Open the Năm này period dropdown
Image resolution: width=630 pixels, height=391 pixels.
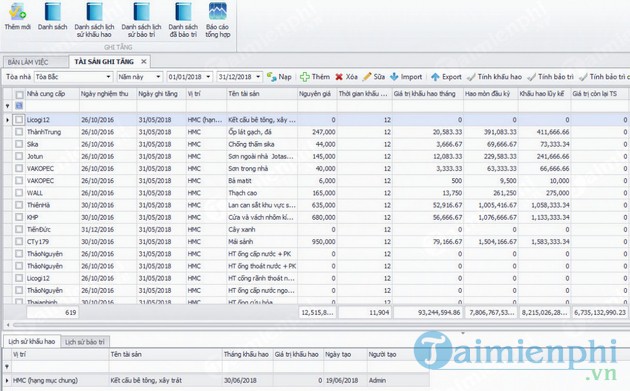tap(158, 77)
